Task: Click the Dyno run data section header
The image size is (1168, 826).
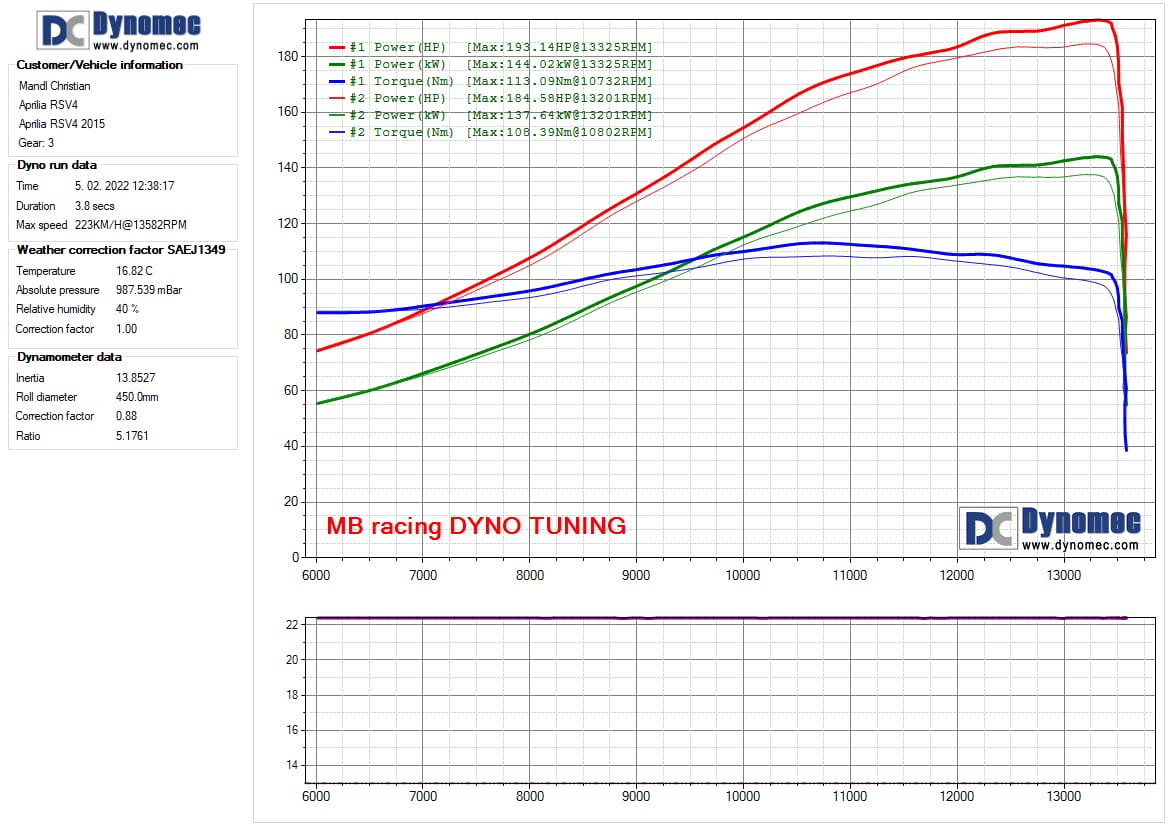Action: tap(57, 165)
